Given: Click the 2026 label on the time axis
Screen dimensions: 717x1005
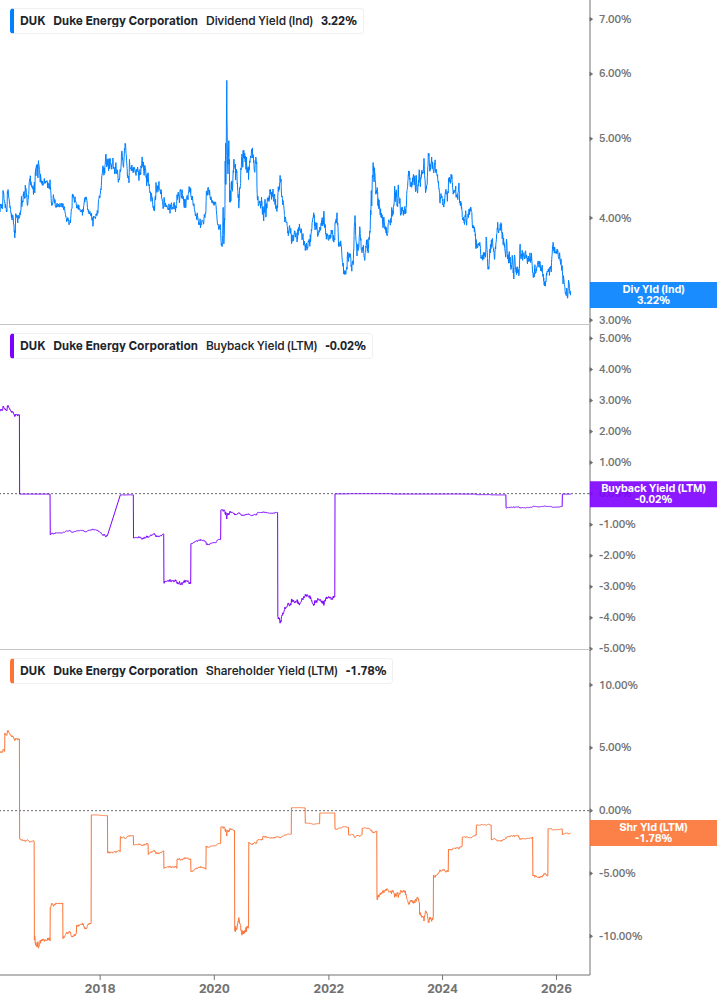Looking at the screenshot, I should click(x=556, y=988).
